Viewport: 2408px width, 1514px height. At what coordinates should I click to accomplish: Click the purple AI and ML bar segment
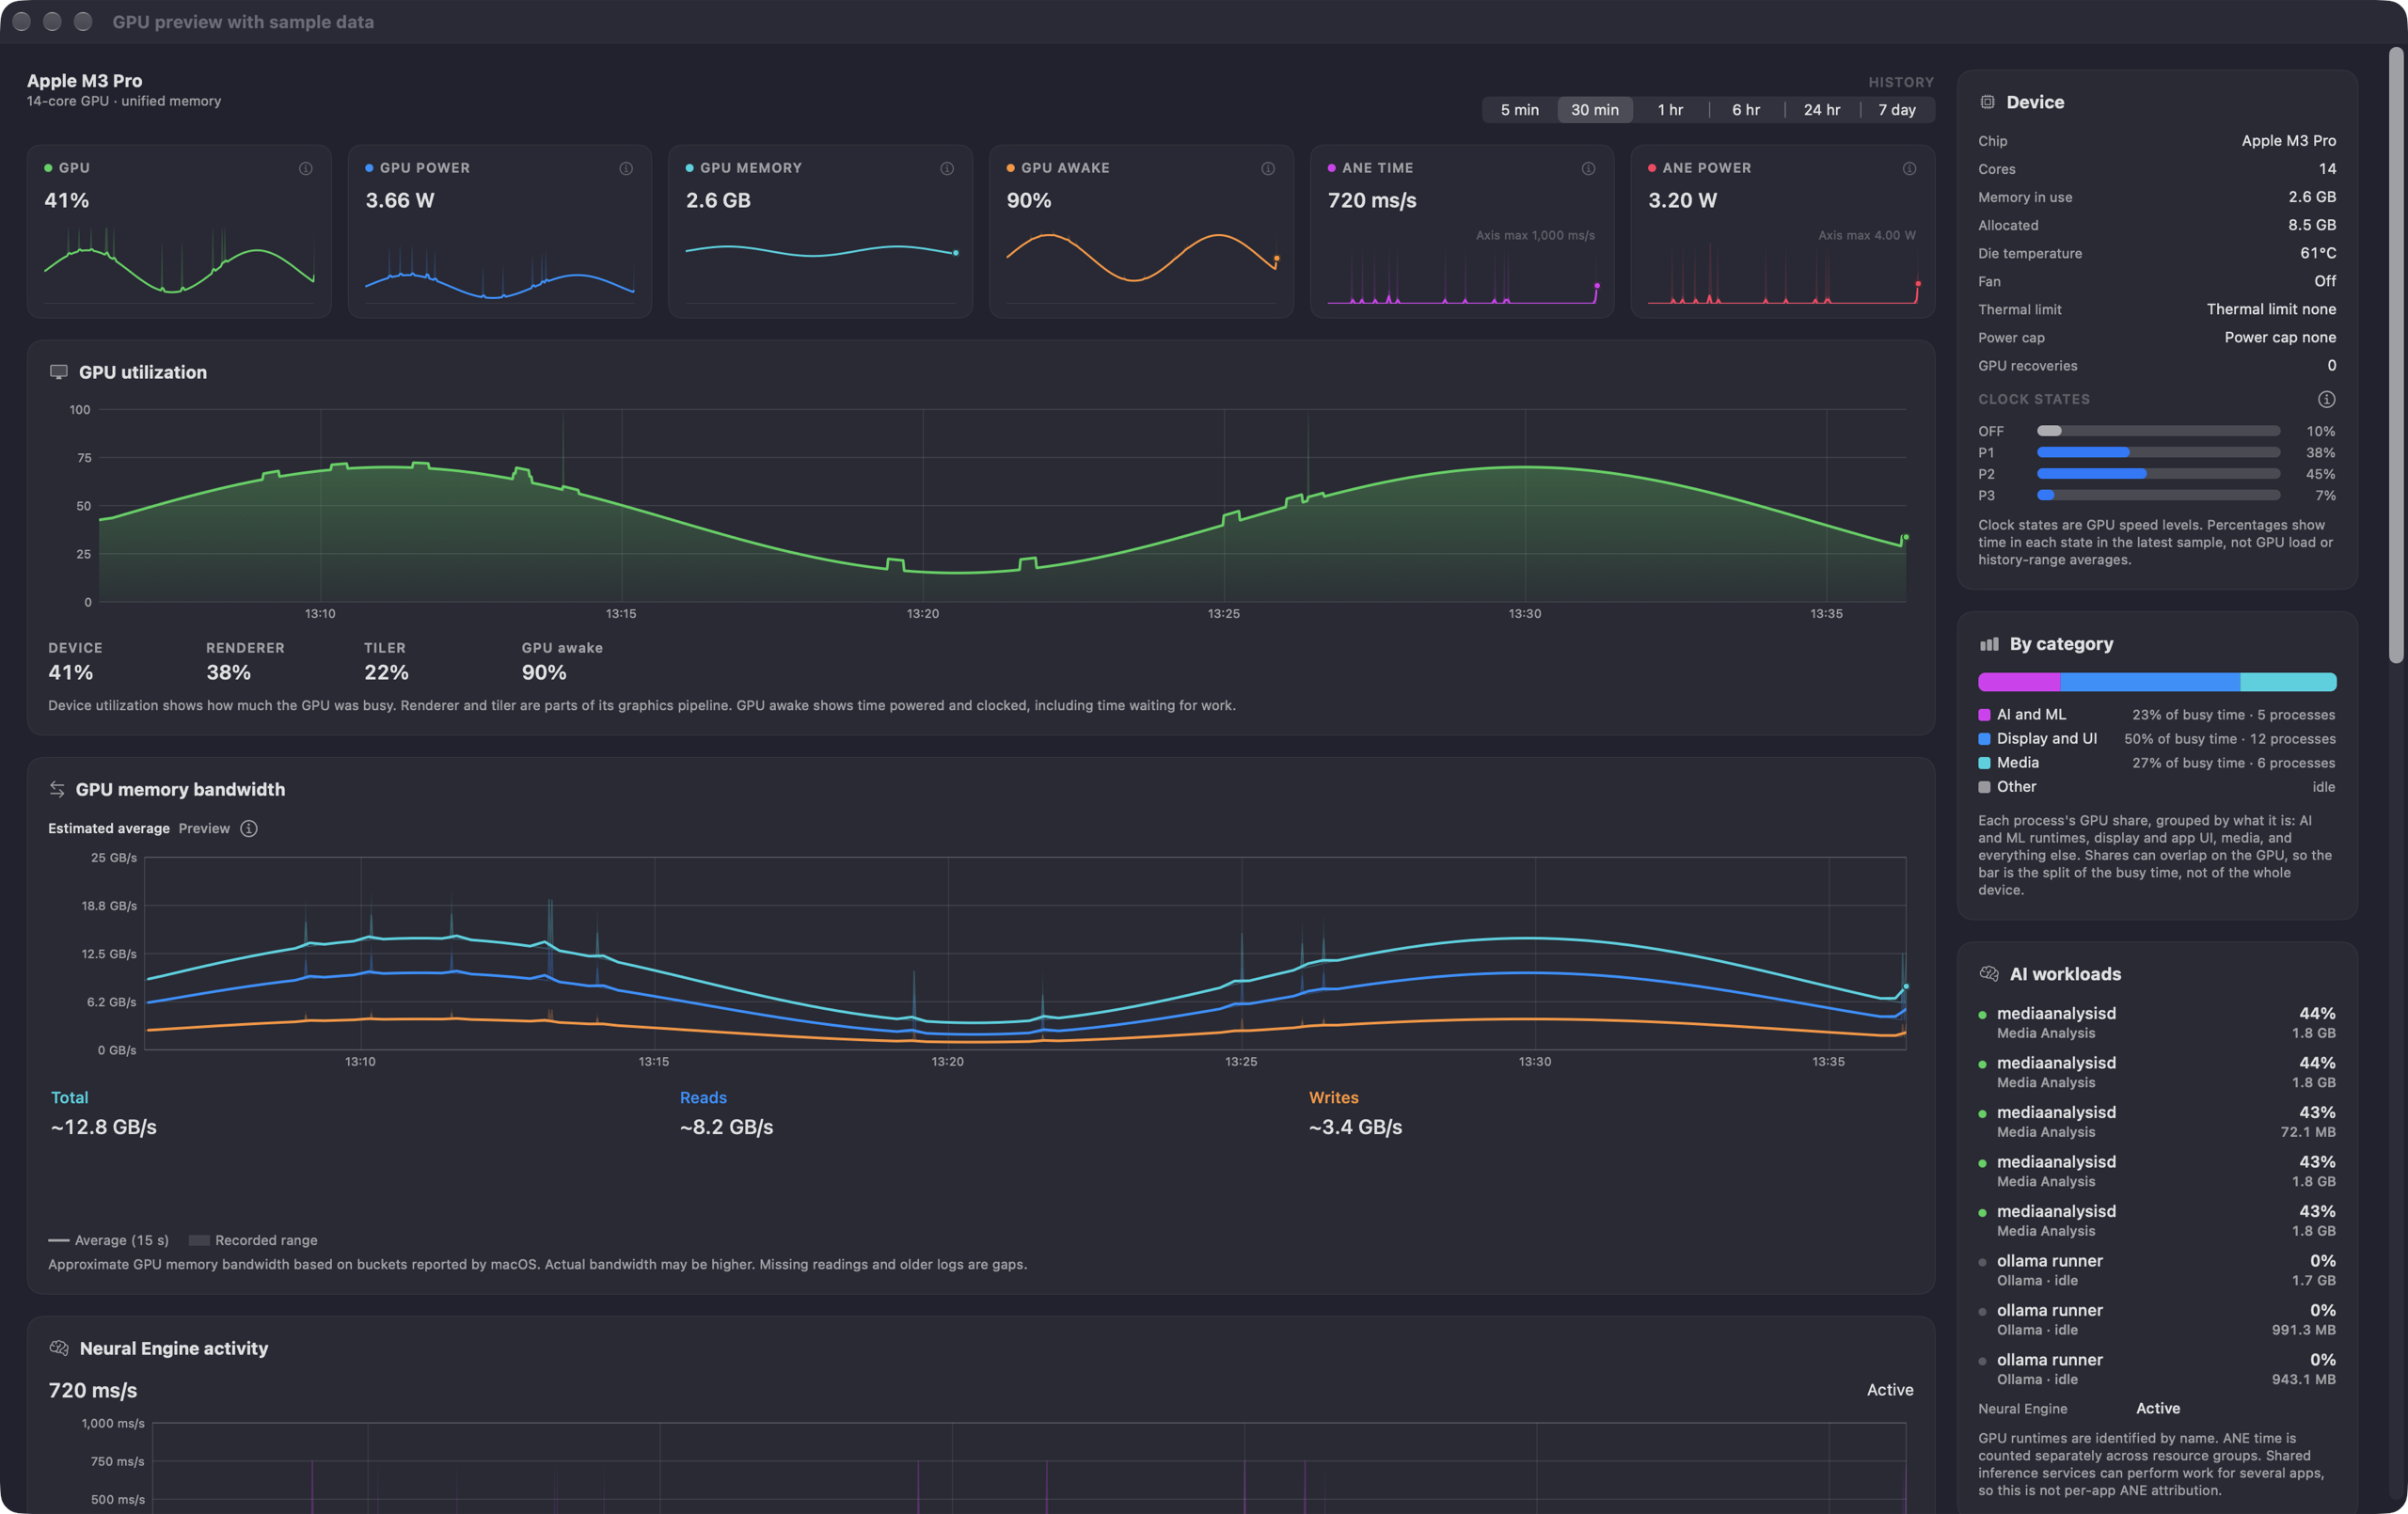[2019, 682]
